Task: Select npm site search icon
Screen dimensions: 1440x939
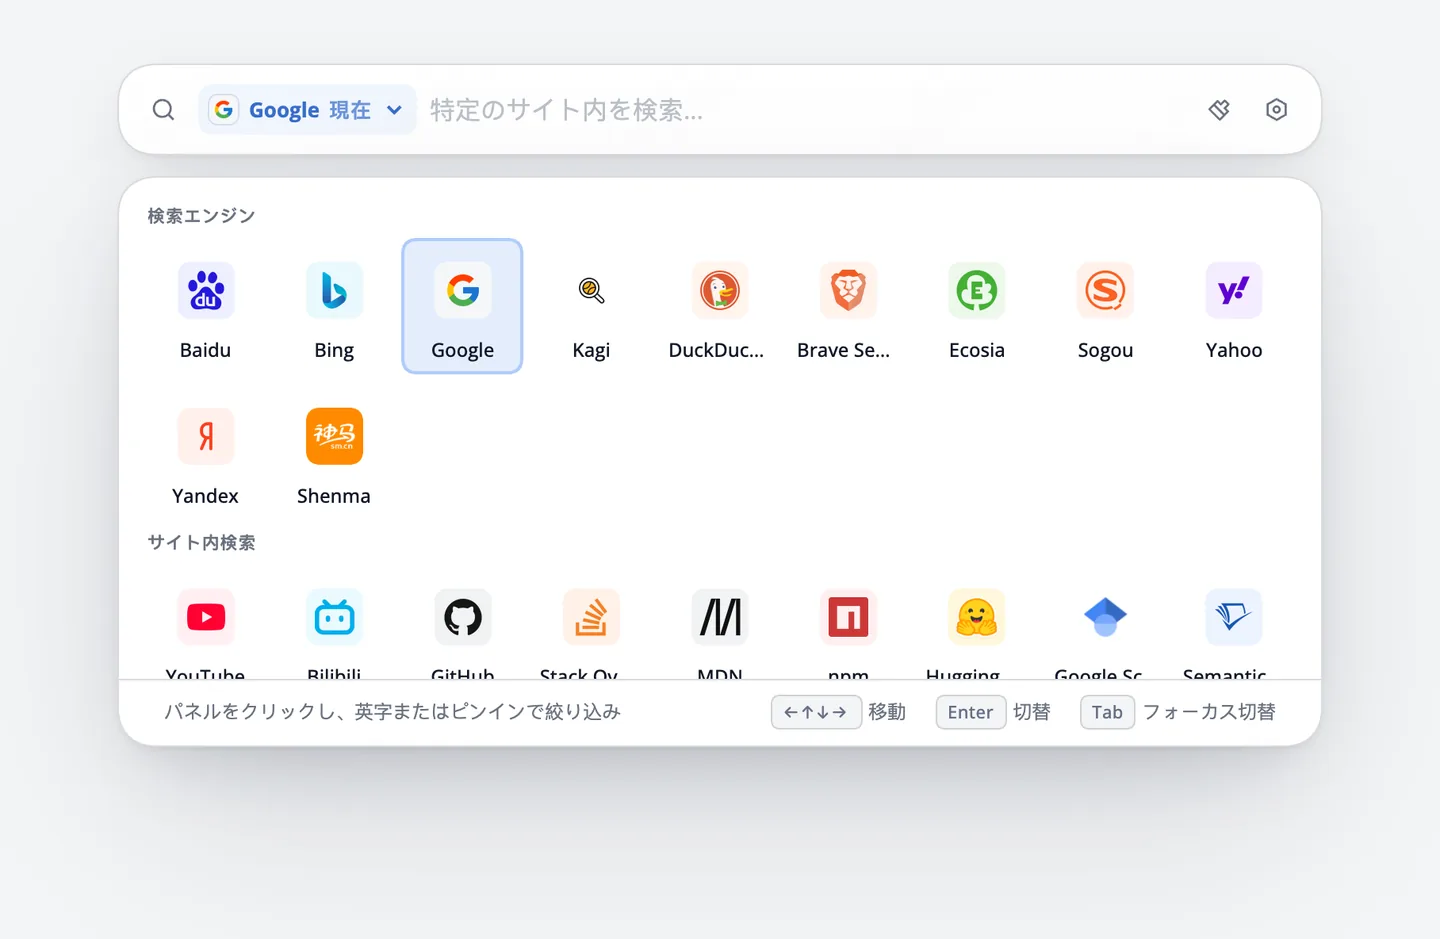Action: click(x=848, y=617)
